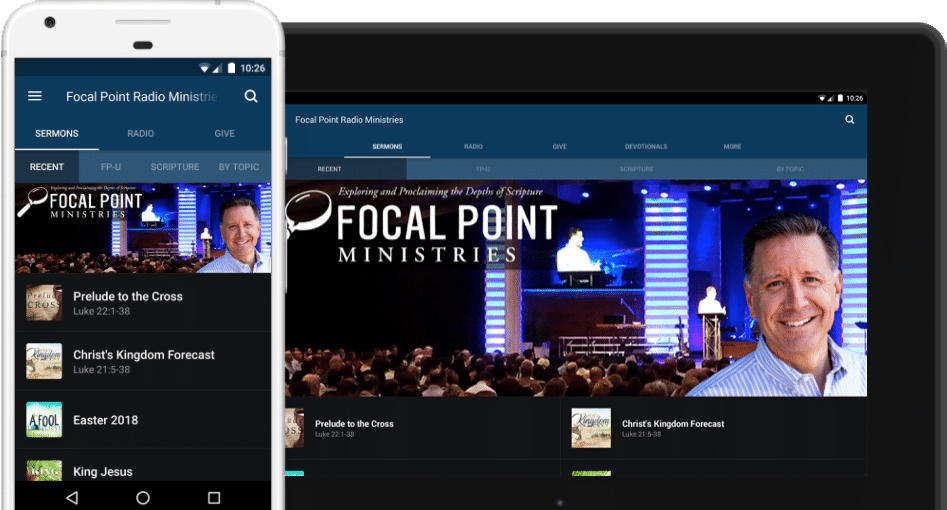Open the FP-U sub-tab on the phone
The height and width of the screenshot is (510, 947).
click(x=111, y=167)
